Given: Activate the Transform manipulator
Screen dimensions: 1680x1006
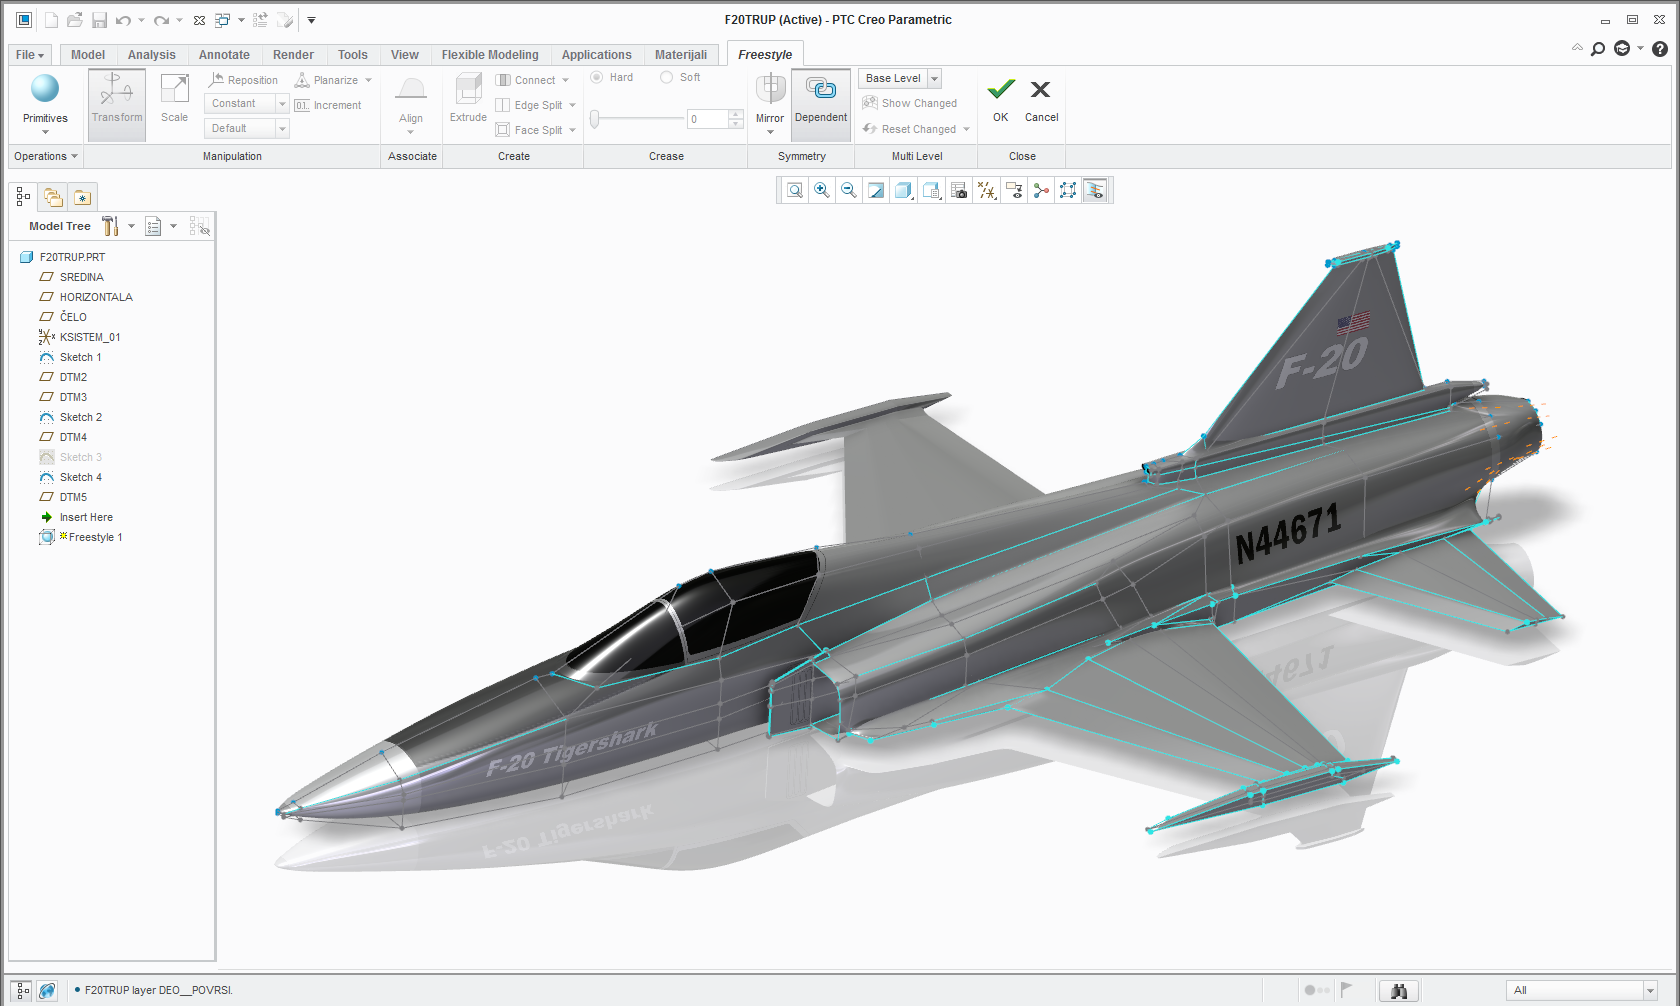Looking at the screenshot, I should (117, 104).
